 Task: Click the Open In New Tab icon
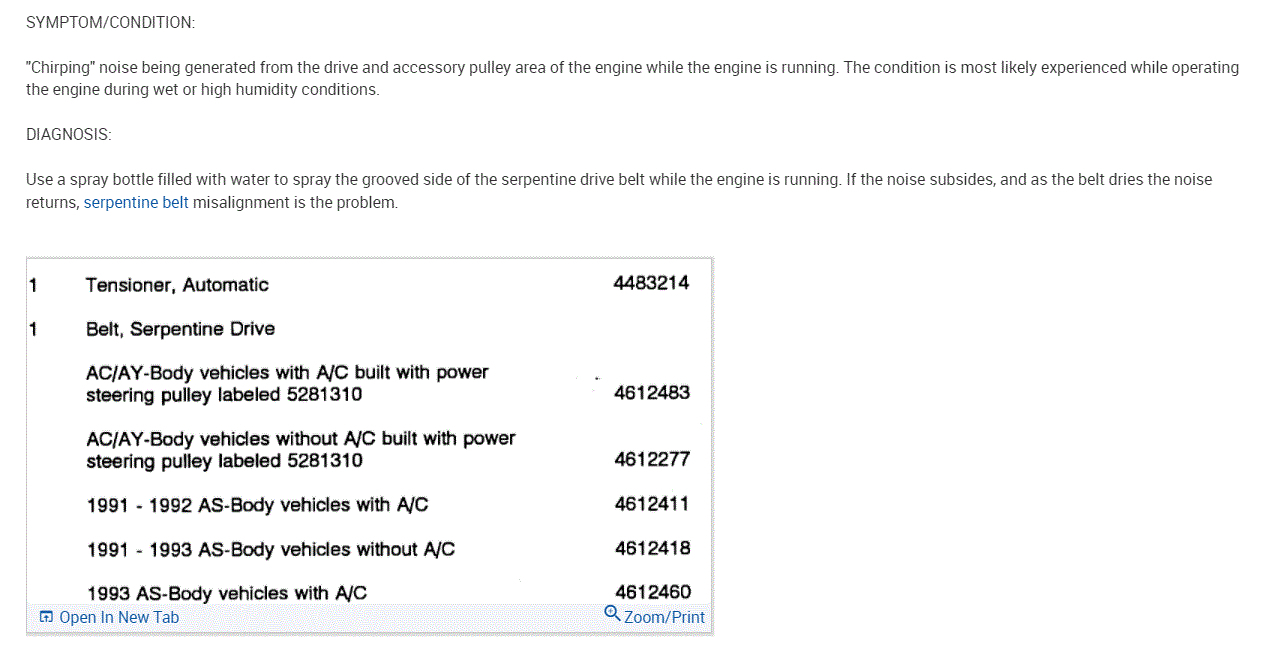click(x=45, y=617)
